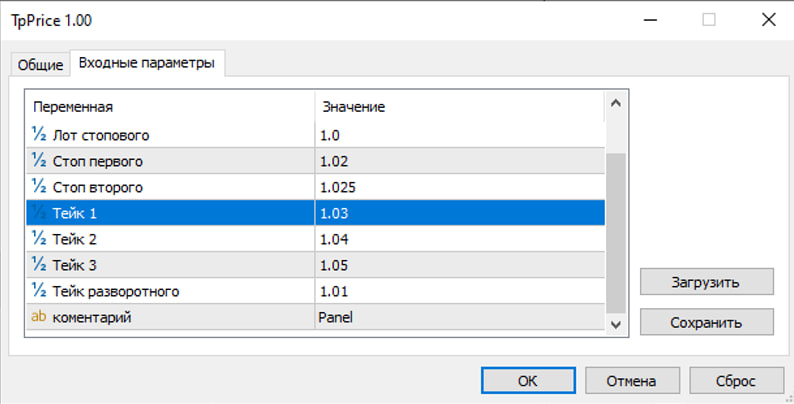Switch to the Общие tab

click(x=40, y=65)
